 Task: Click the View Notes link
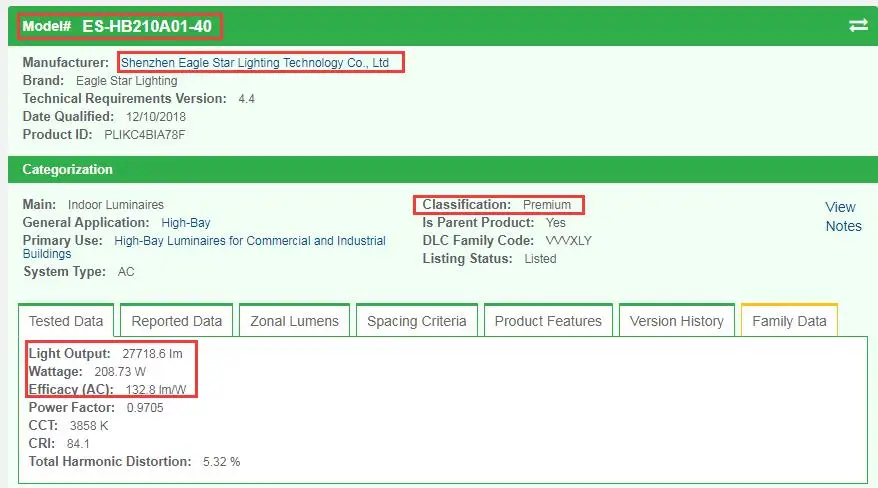click(x=843, y=217)
